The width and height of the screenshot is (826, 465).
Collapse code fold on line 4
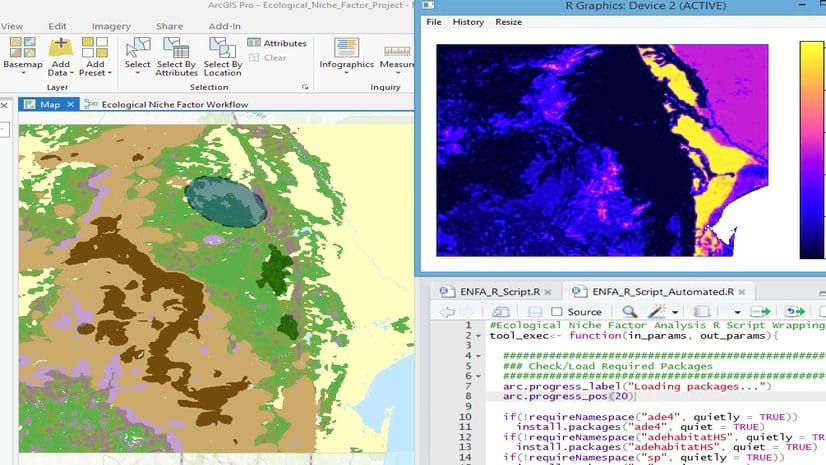(x=478, y=356)
